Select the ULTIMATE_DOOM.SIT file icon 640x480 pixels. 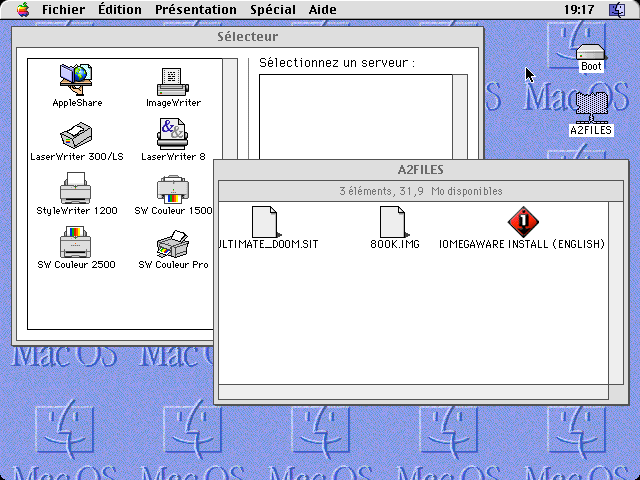click(x=266, y=222)
